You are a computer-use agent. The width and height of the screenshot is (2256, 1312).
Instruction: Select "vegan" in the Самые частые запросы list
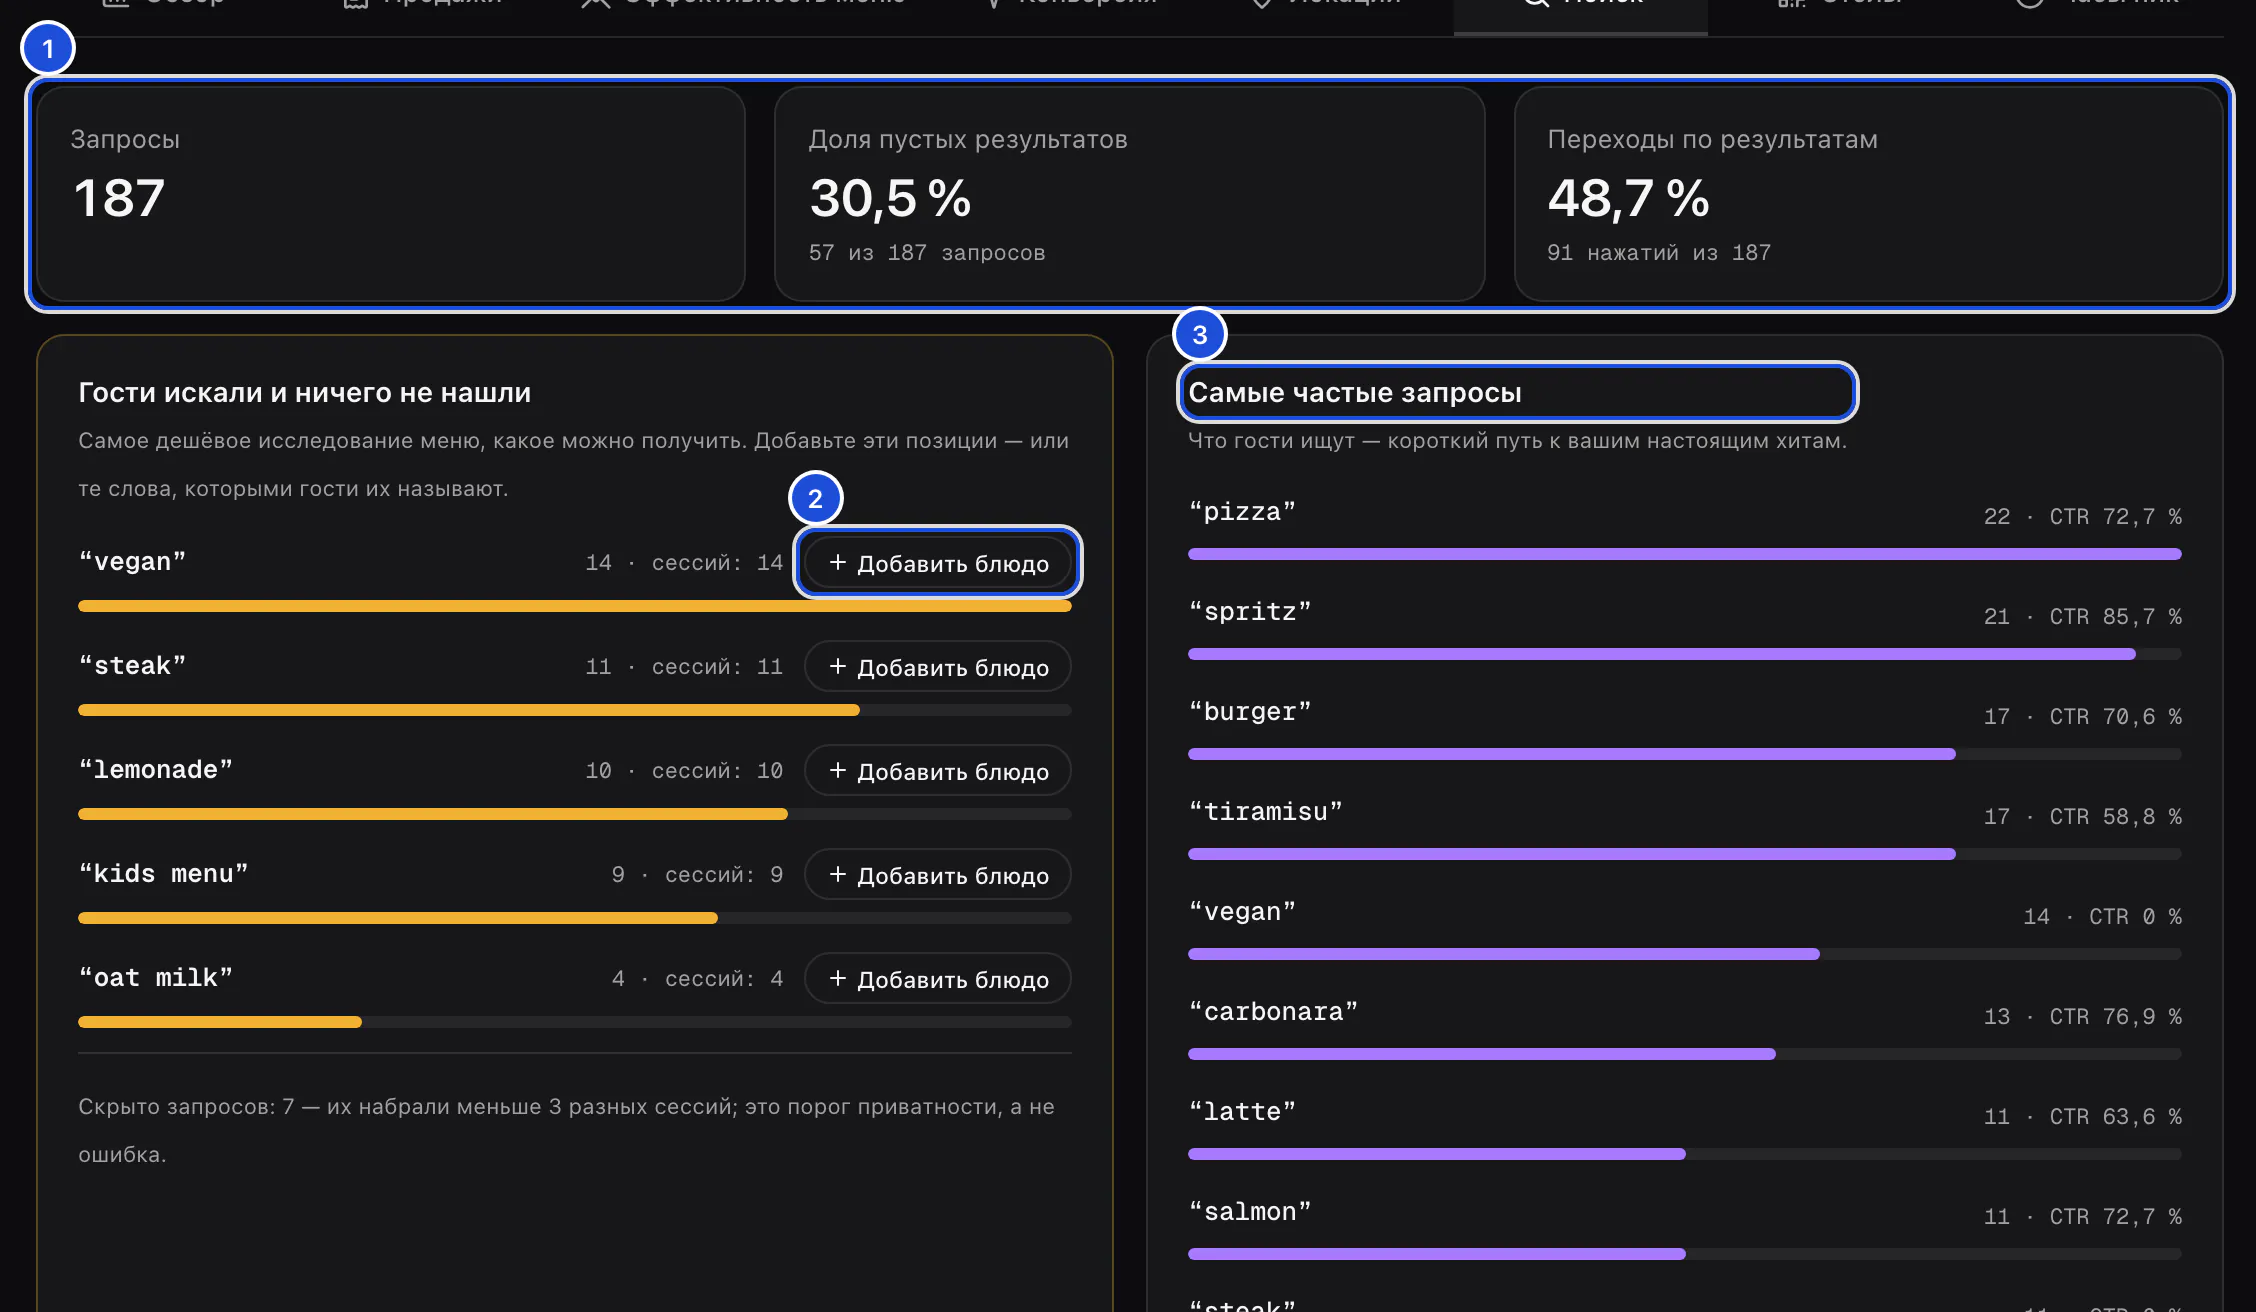pyautogui.click(x=1242, y=912)
